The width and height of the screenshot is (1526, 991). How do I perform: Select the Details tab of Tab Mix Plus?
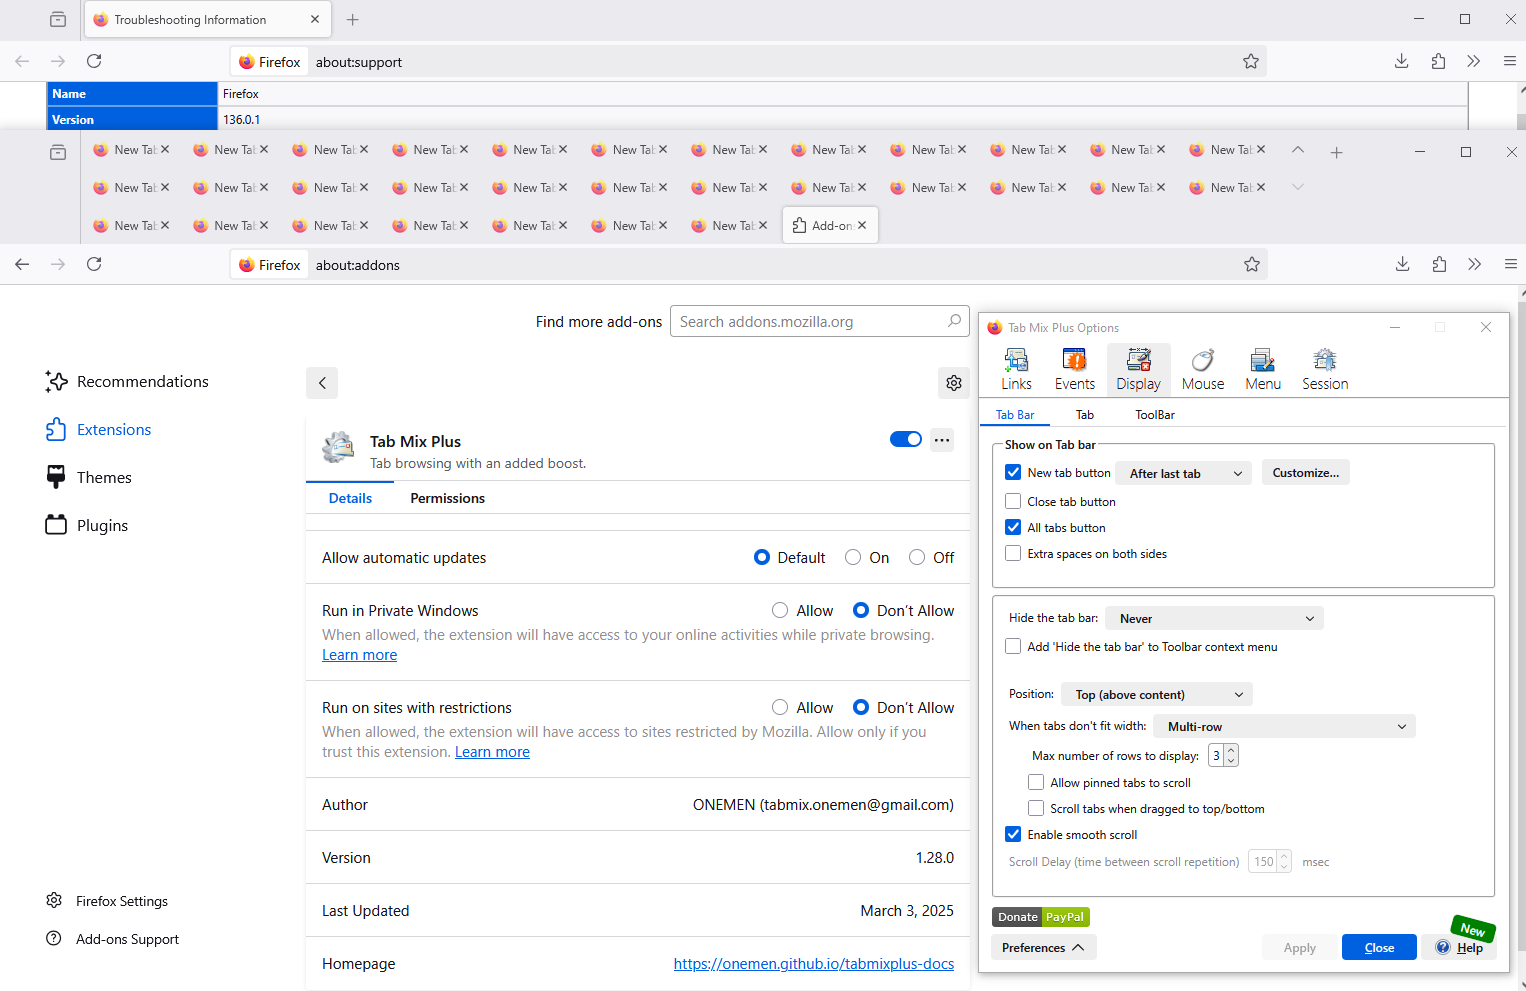(x=350, y=498)
